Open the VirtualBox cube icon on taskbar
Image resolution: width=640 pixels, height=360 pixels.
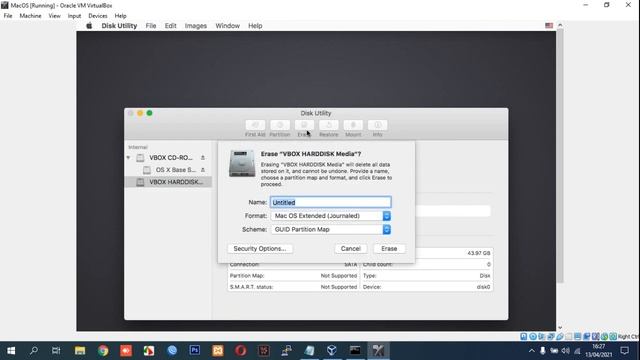[x=332, y=351]
